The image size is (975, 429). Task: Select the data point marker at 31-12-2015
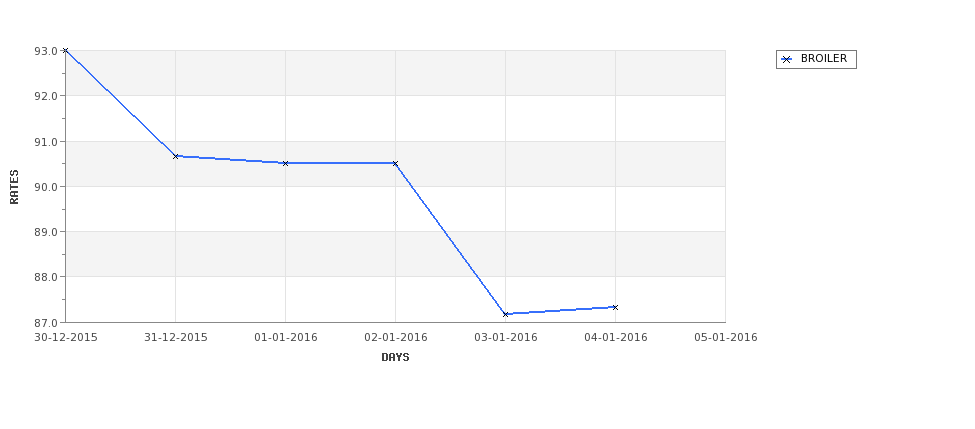(175, 156)
